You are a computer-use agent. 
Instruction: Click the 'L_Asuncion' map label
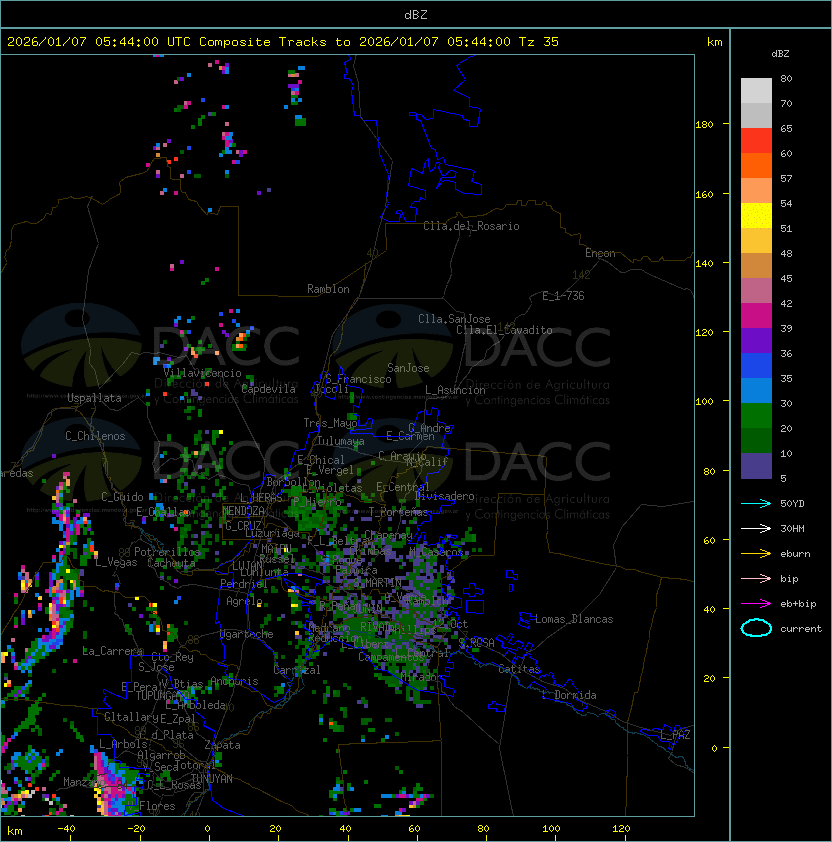(x=455, y=390)
